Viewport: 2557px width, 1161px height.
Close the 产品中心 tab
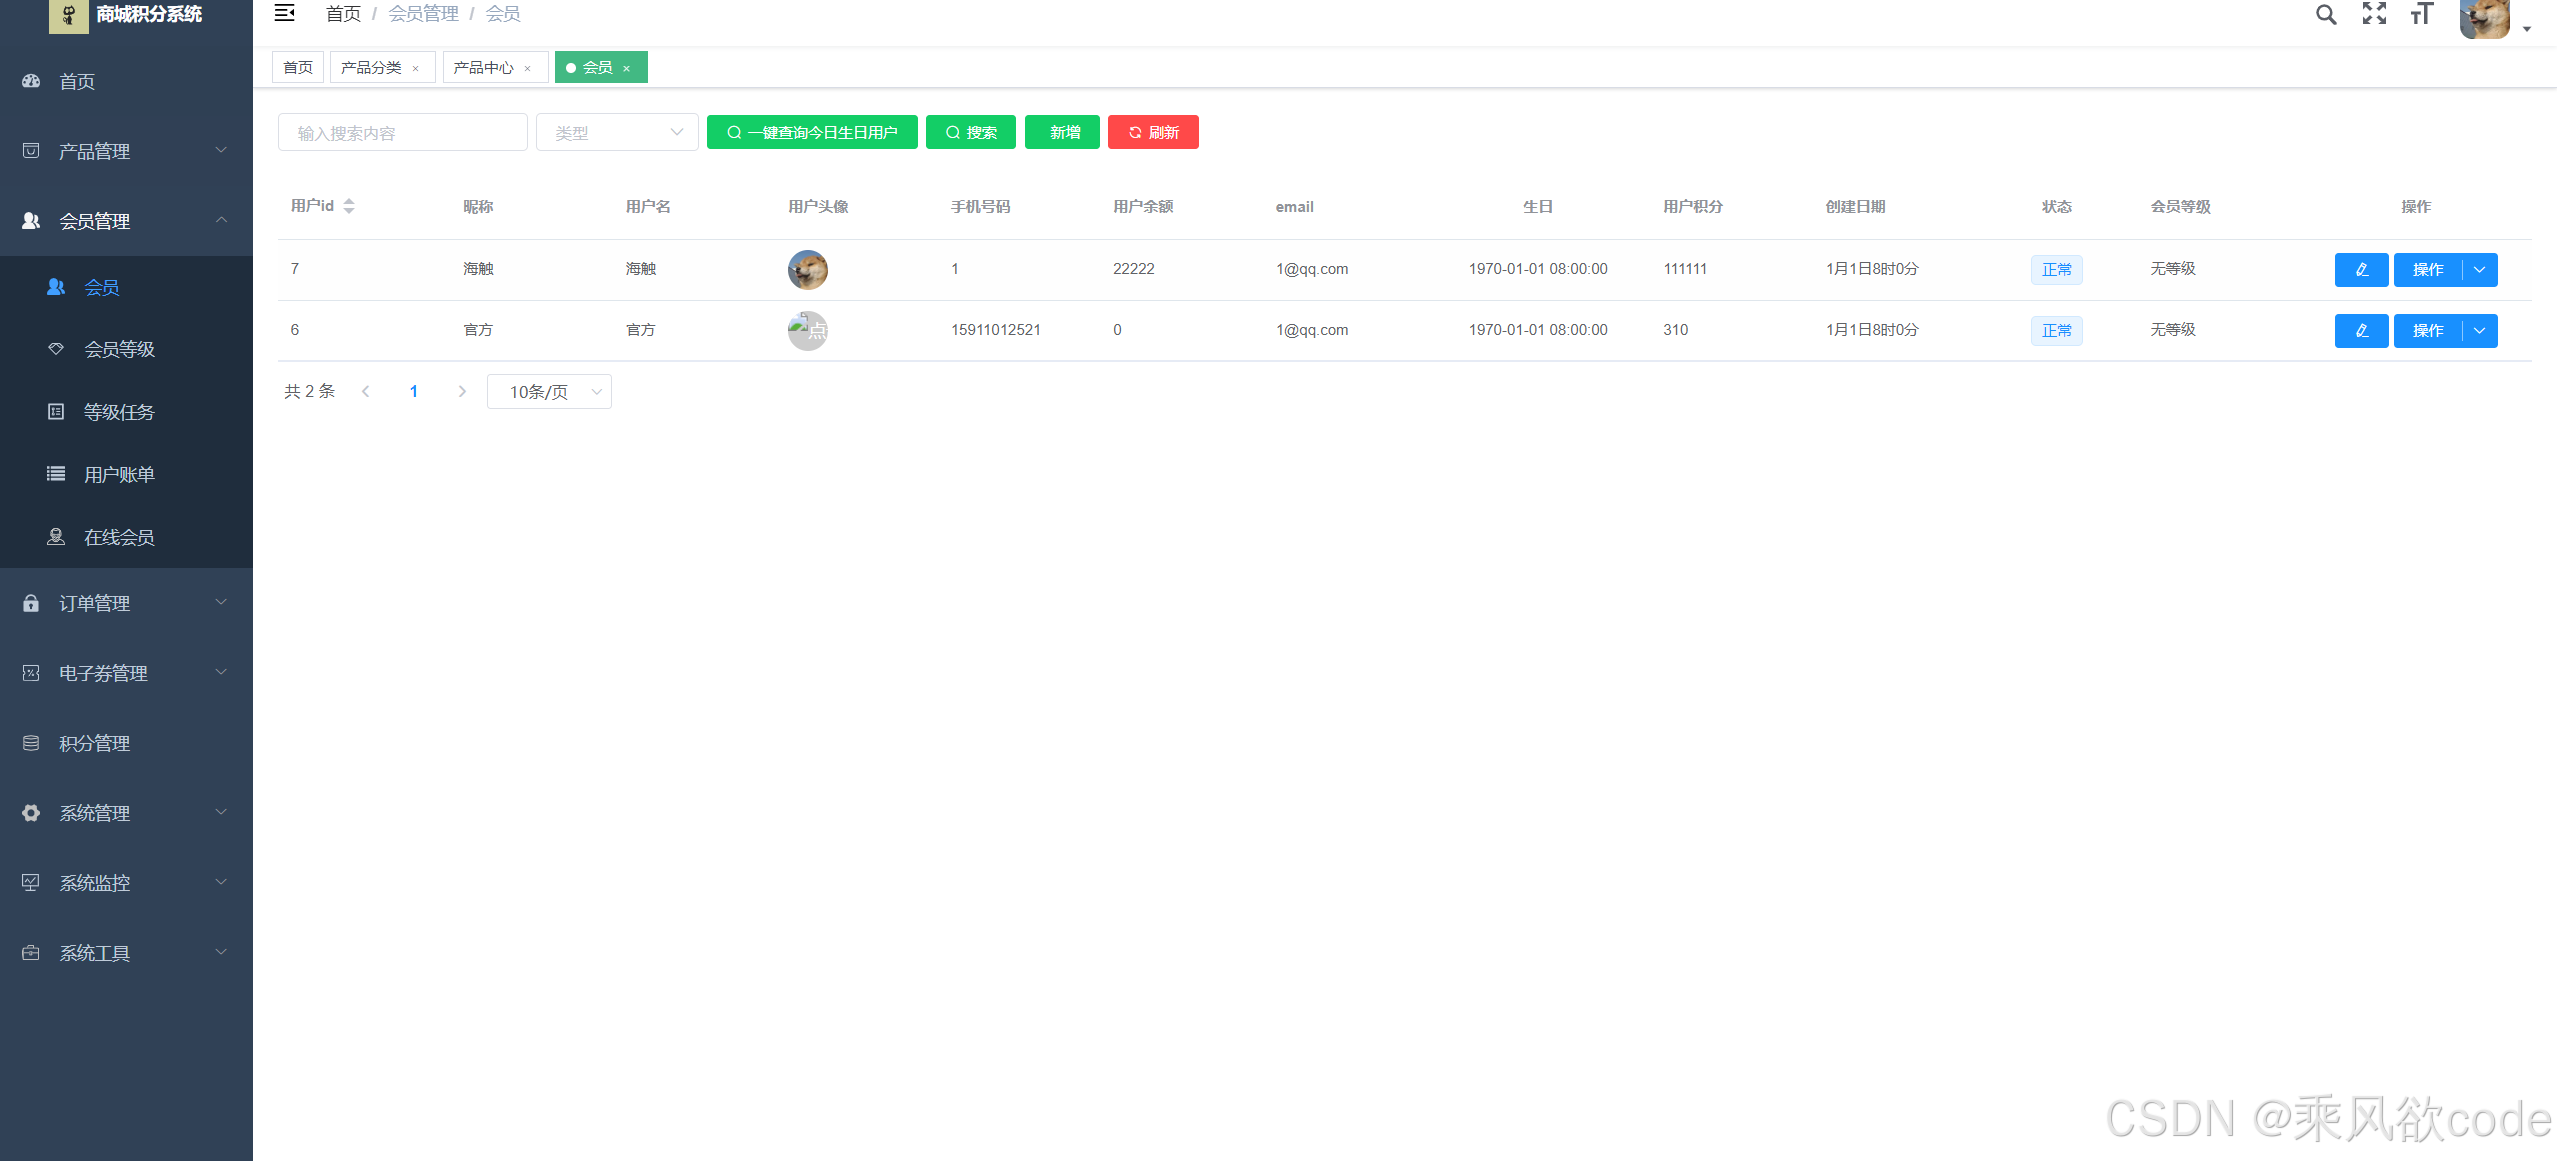coord(528,69)
